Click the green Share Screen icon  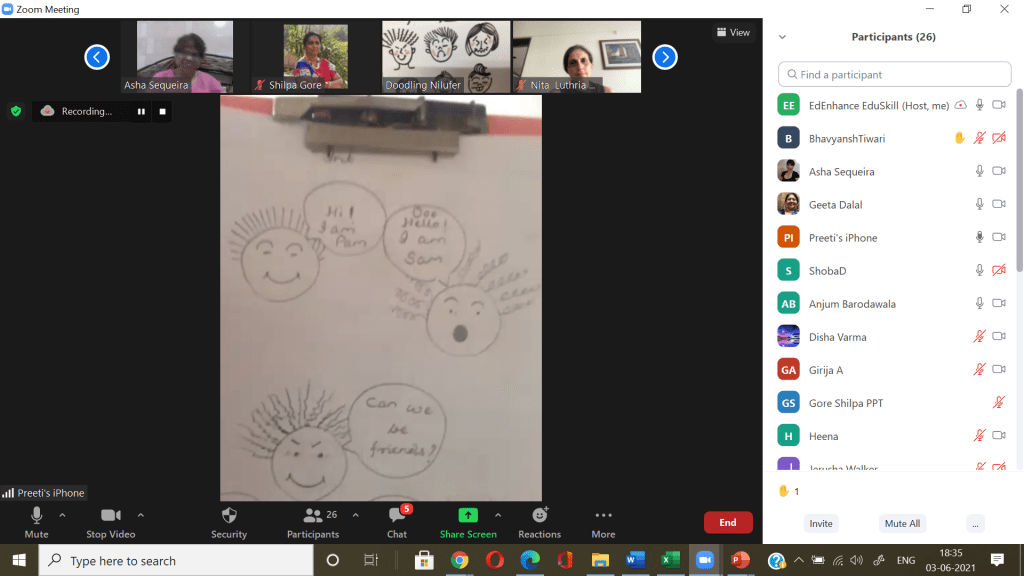point(467,516)
